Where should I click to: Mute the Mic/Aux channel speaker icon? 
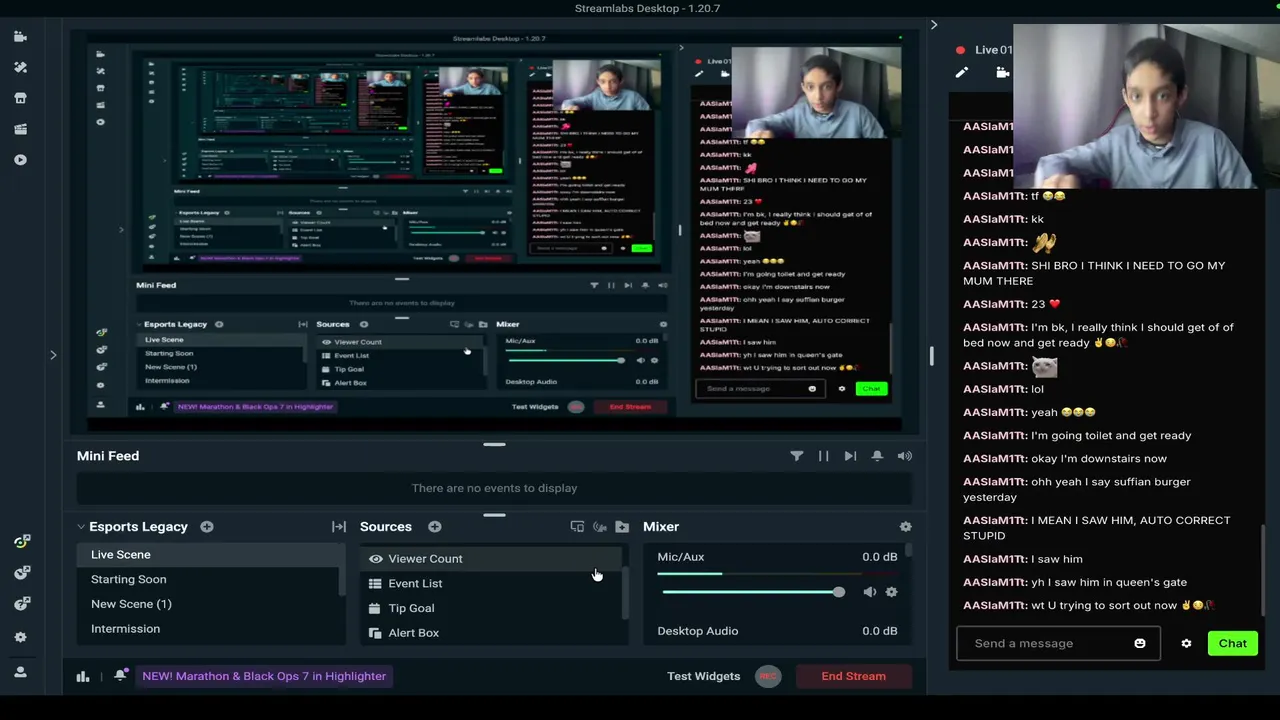coord(869,592)
